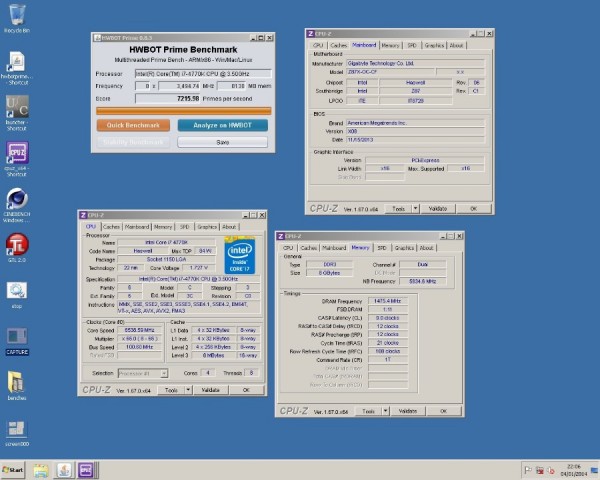Image resolution: width=600 pixels, height=480 pixels.
Task: Switch to Caches tab in Mainboard CPU-Z window
Action: [338, 45]
